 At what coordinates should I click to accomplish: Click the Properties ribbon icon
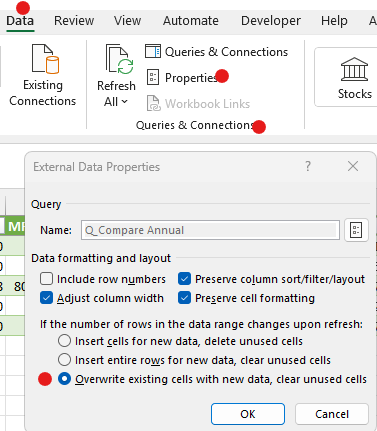pyautogui.click(x=153, y=77)
